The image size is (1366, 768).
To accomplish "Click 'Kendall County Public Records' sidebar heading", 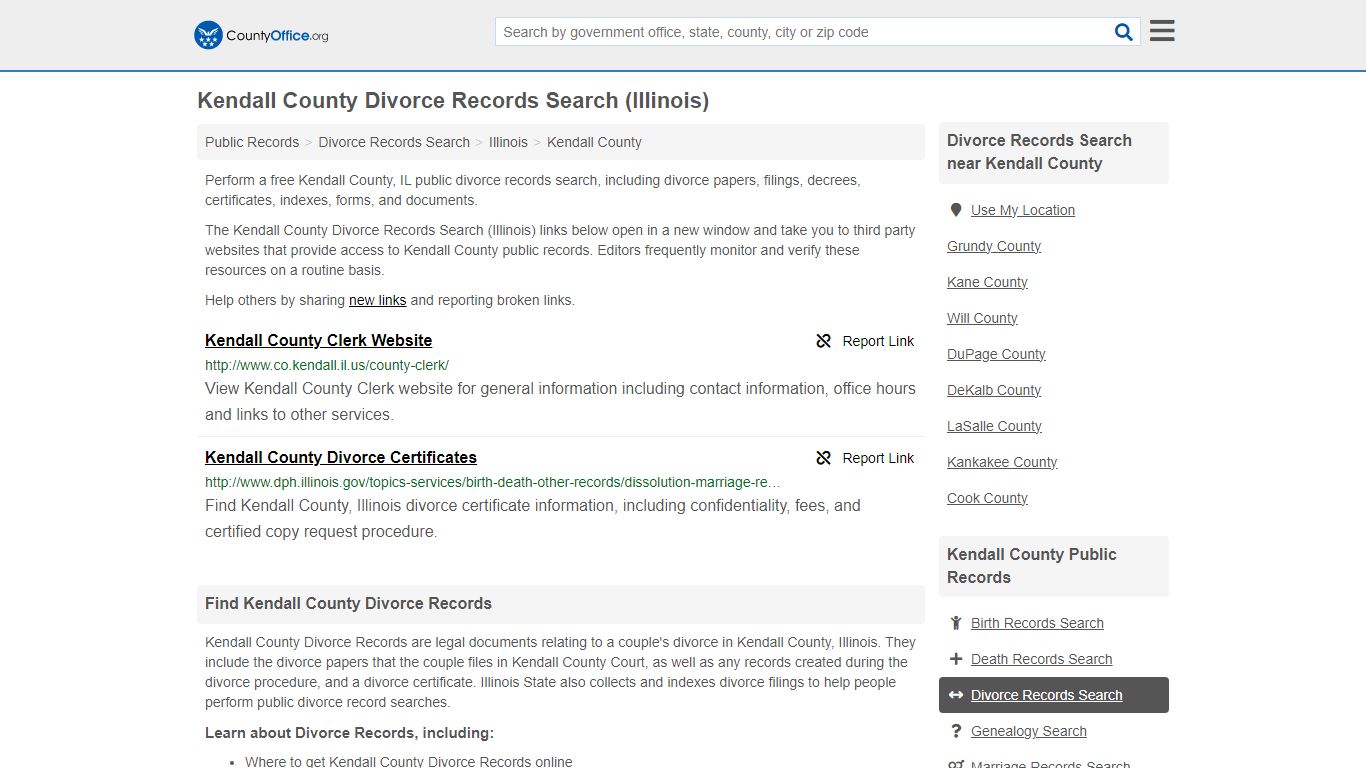I will click(x=1031, y=566).
